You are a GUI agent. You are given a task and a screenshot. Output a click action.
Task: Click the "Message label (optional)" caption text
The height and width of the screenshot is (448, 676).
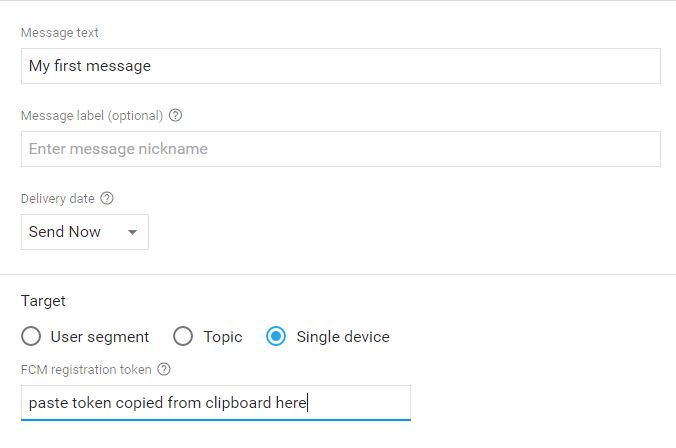point(92,115)
